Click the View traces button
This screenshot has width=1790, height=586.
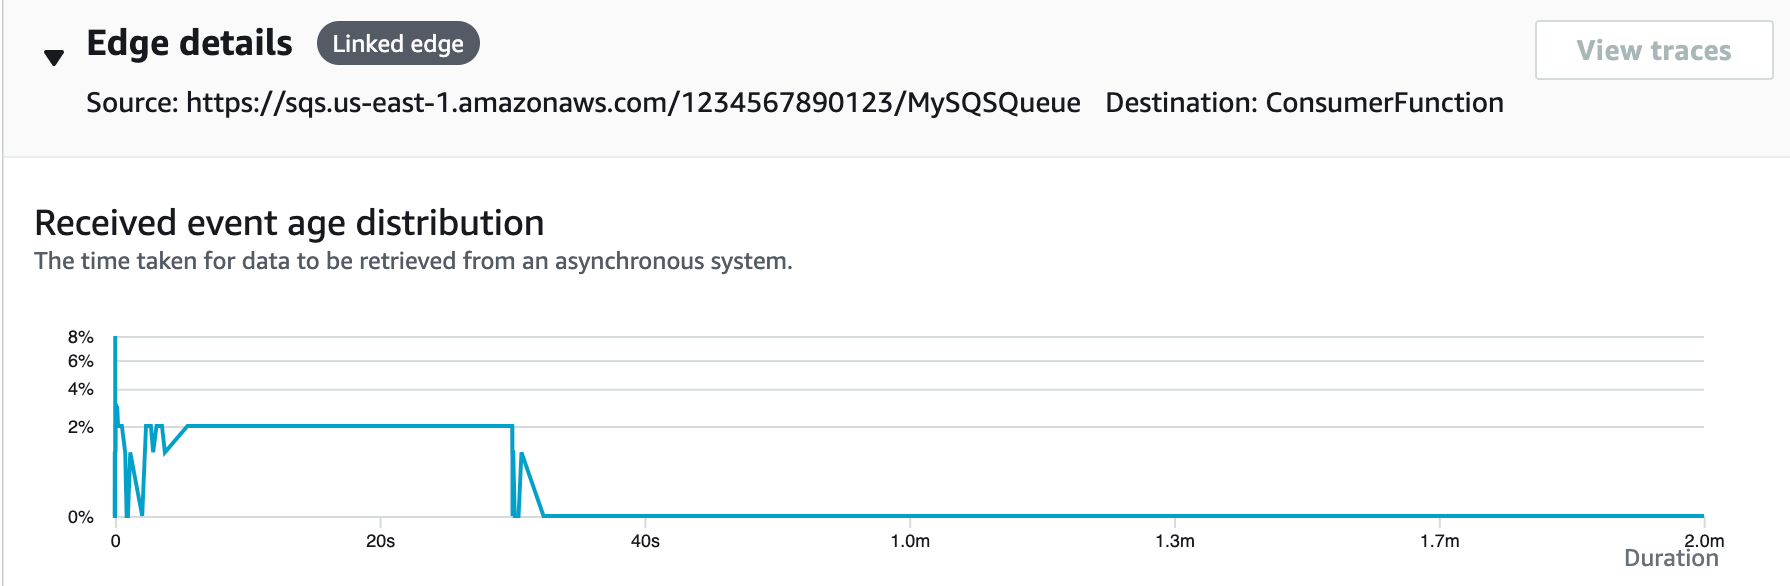pyautogui.click(x=1652, y=50)
